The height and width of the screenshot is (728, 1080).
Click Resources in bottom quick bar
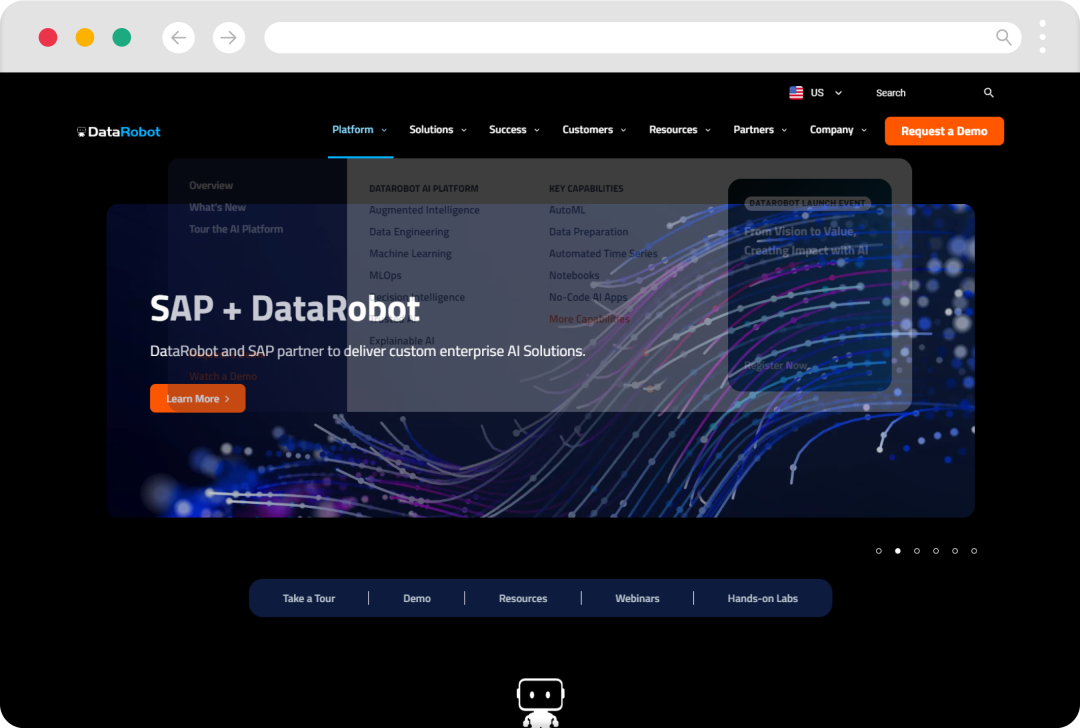coord(523,599)
